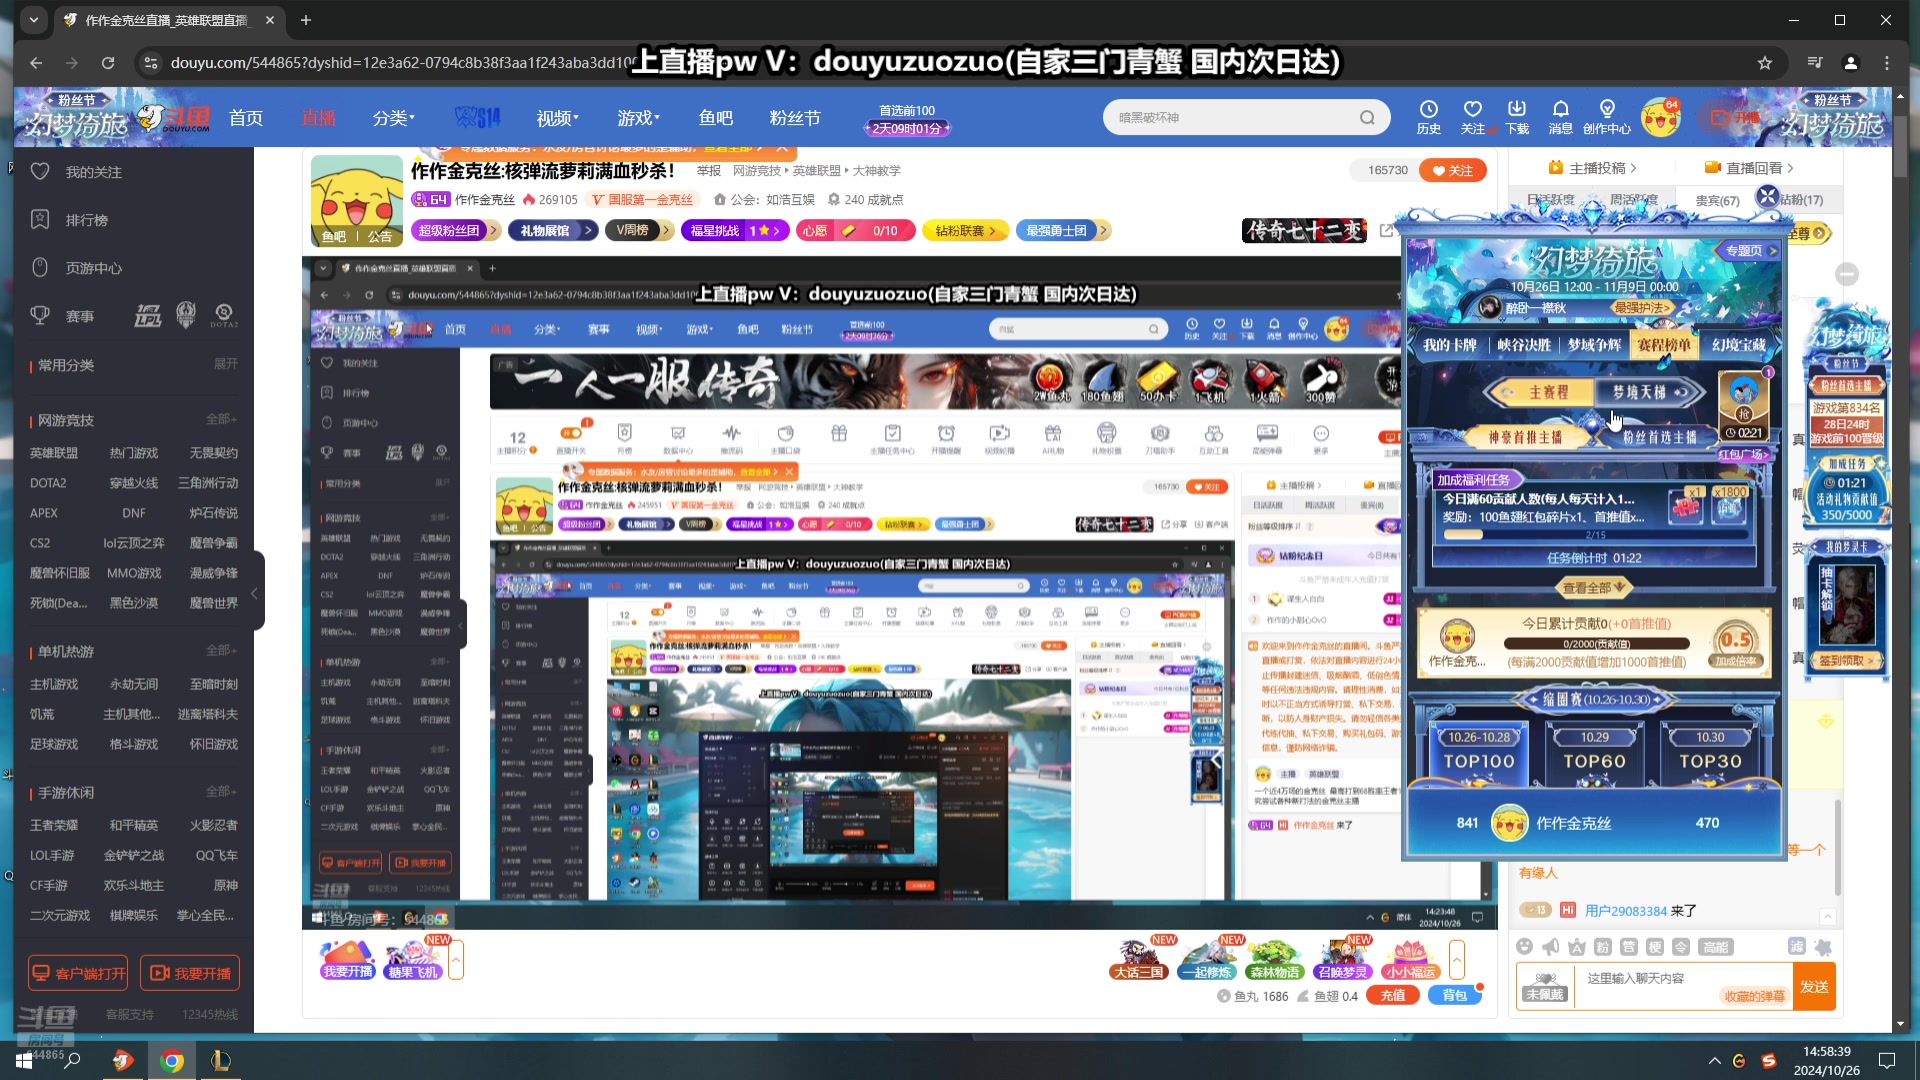Open the 小小福运 game icon

pos(1410,959)
